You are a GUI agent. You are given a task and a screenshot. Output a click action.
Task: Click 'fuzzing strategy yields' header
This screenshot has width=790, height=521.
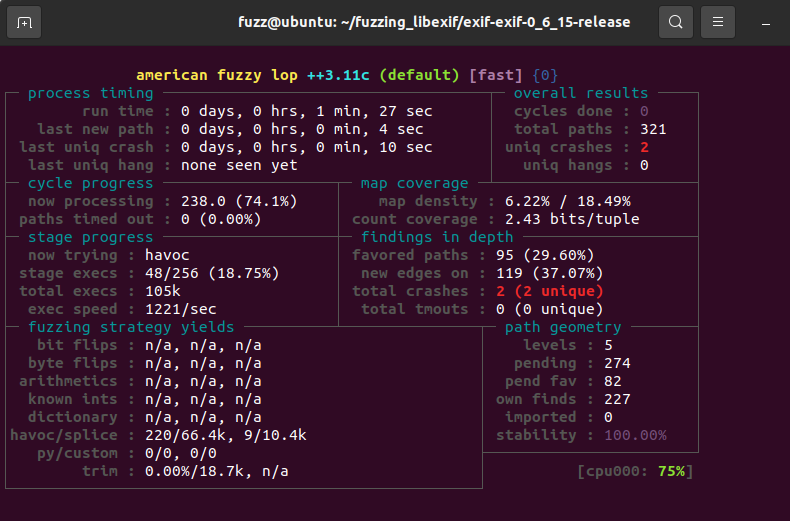point(131,328)
